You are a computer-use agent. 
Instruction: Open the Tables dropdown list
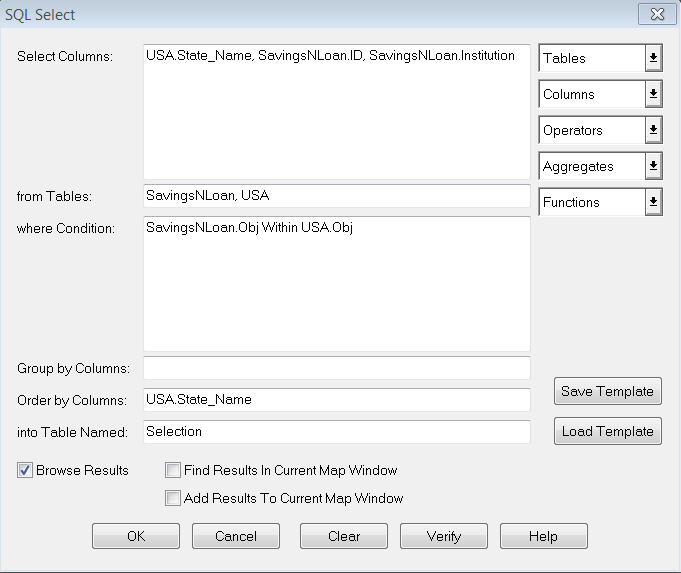click(653, 58)
